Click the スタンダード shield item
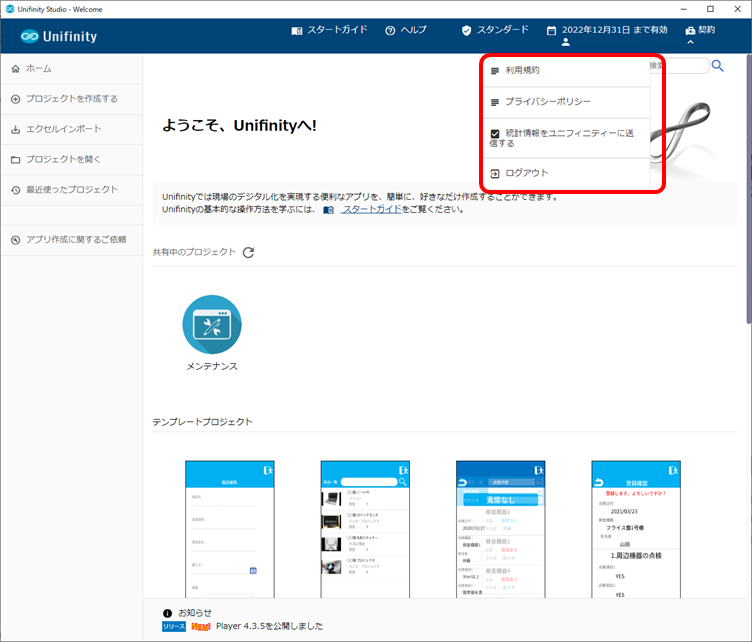This screenshot has width=752, height=642. (494, 30)
